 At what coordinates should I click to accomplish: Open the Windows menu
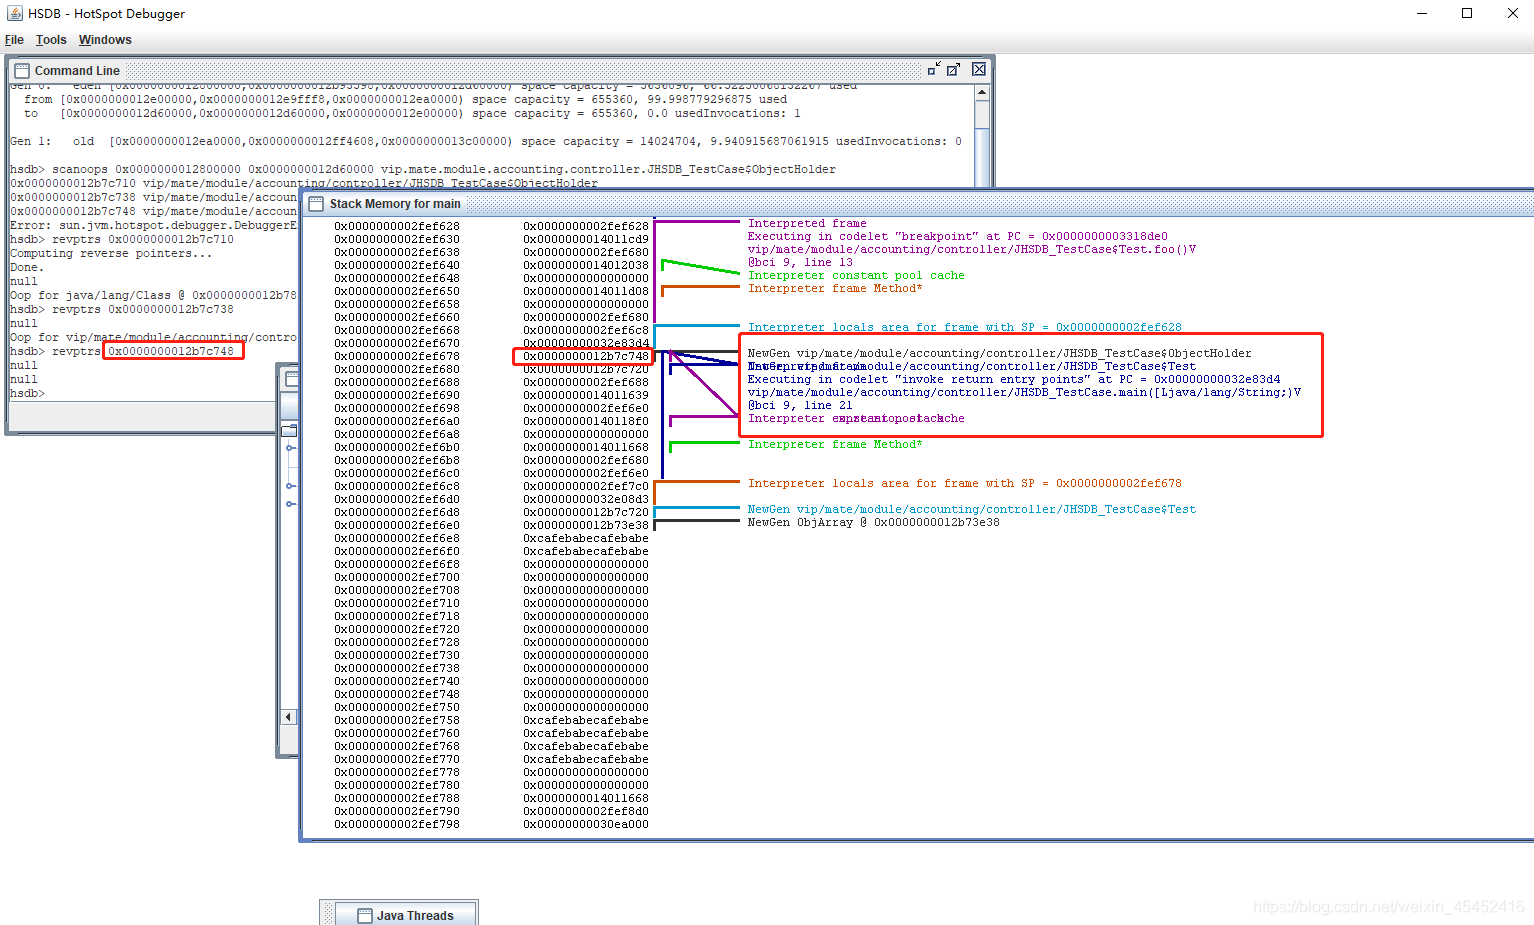(x=105, y=40)
